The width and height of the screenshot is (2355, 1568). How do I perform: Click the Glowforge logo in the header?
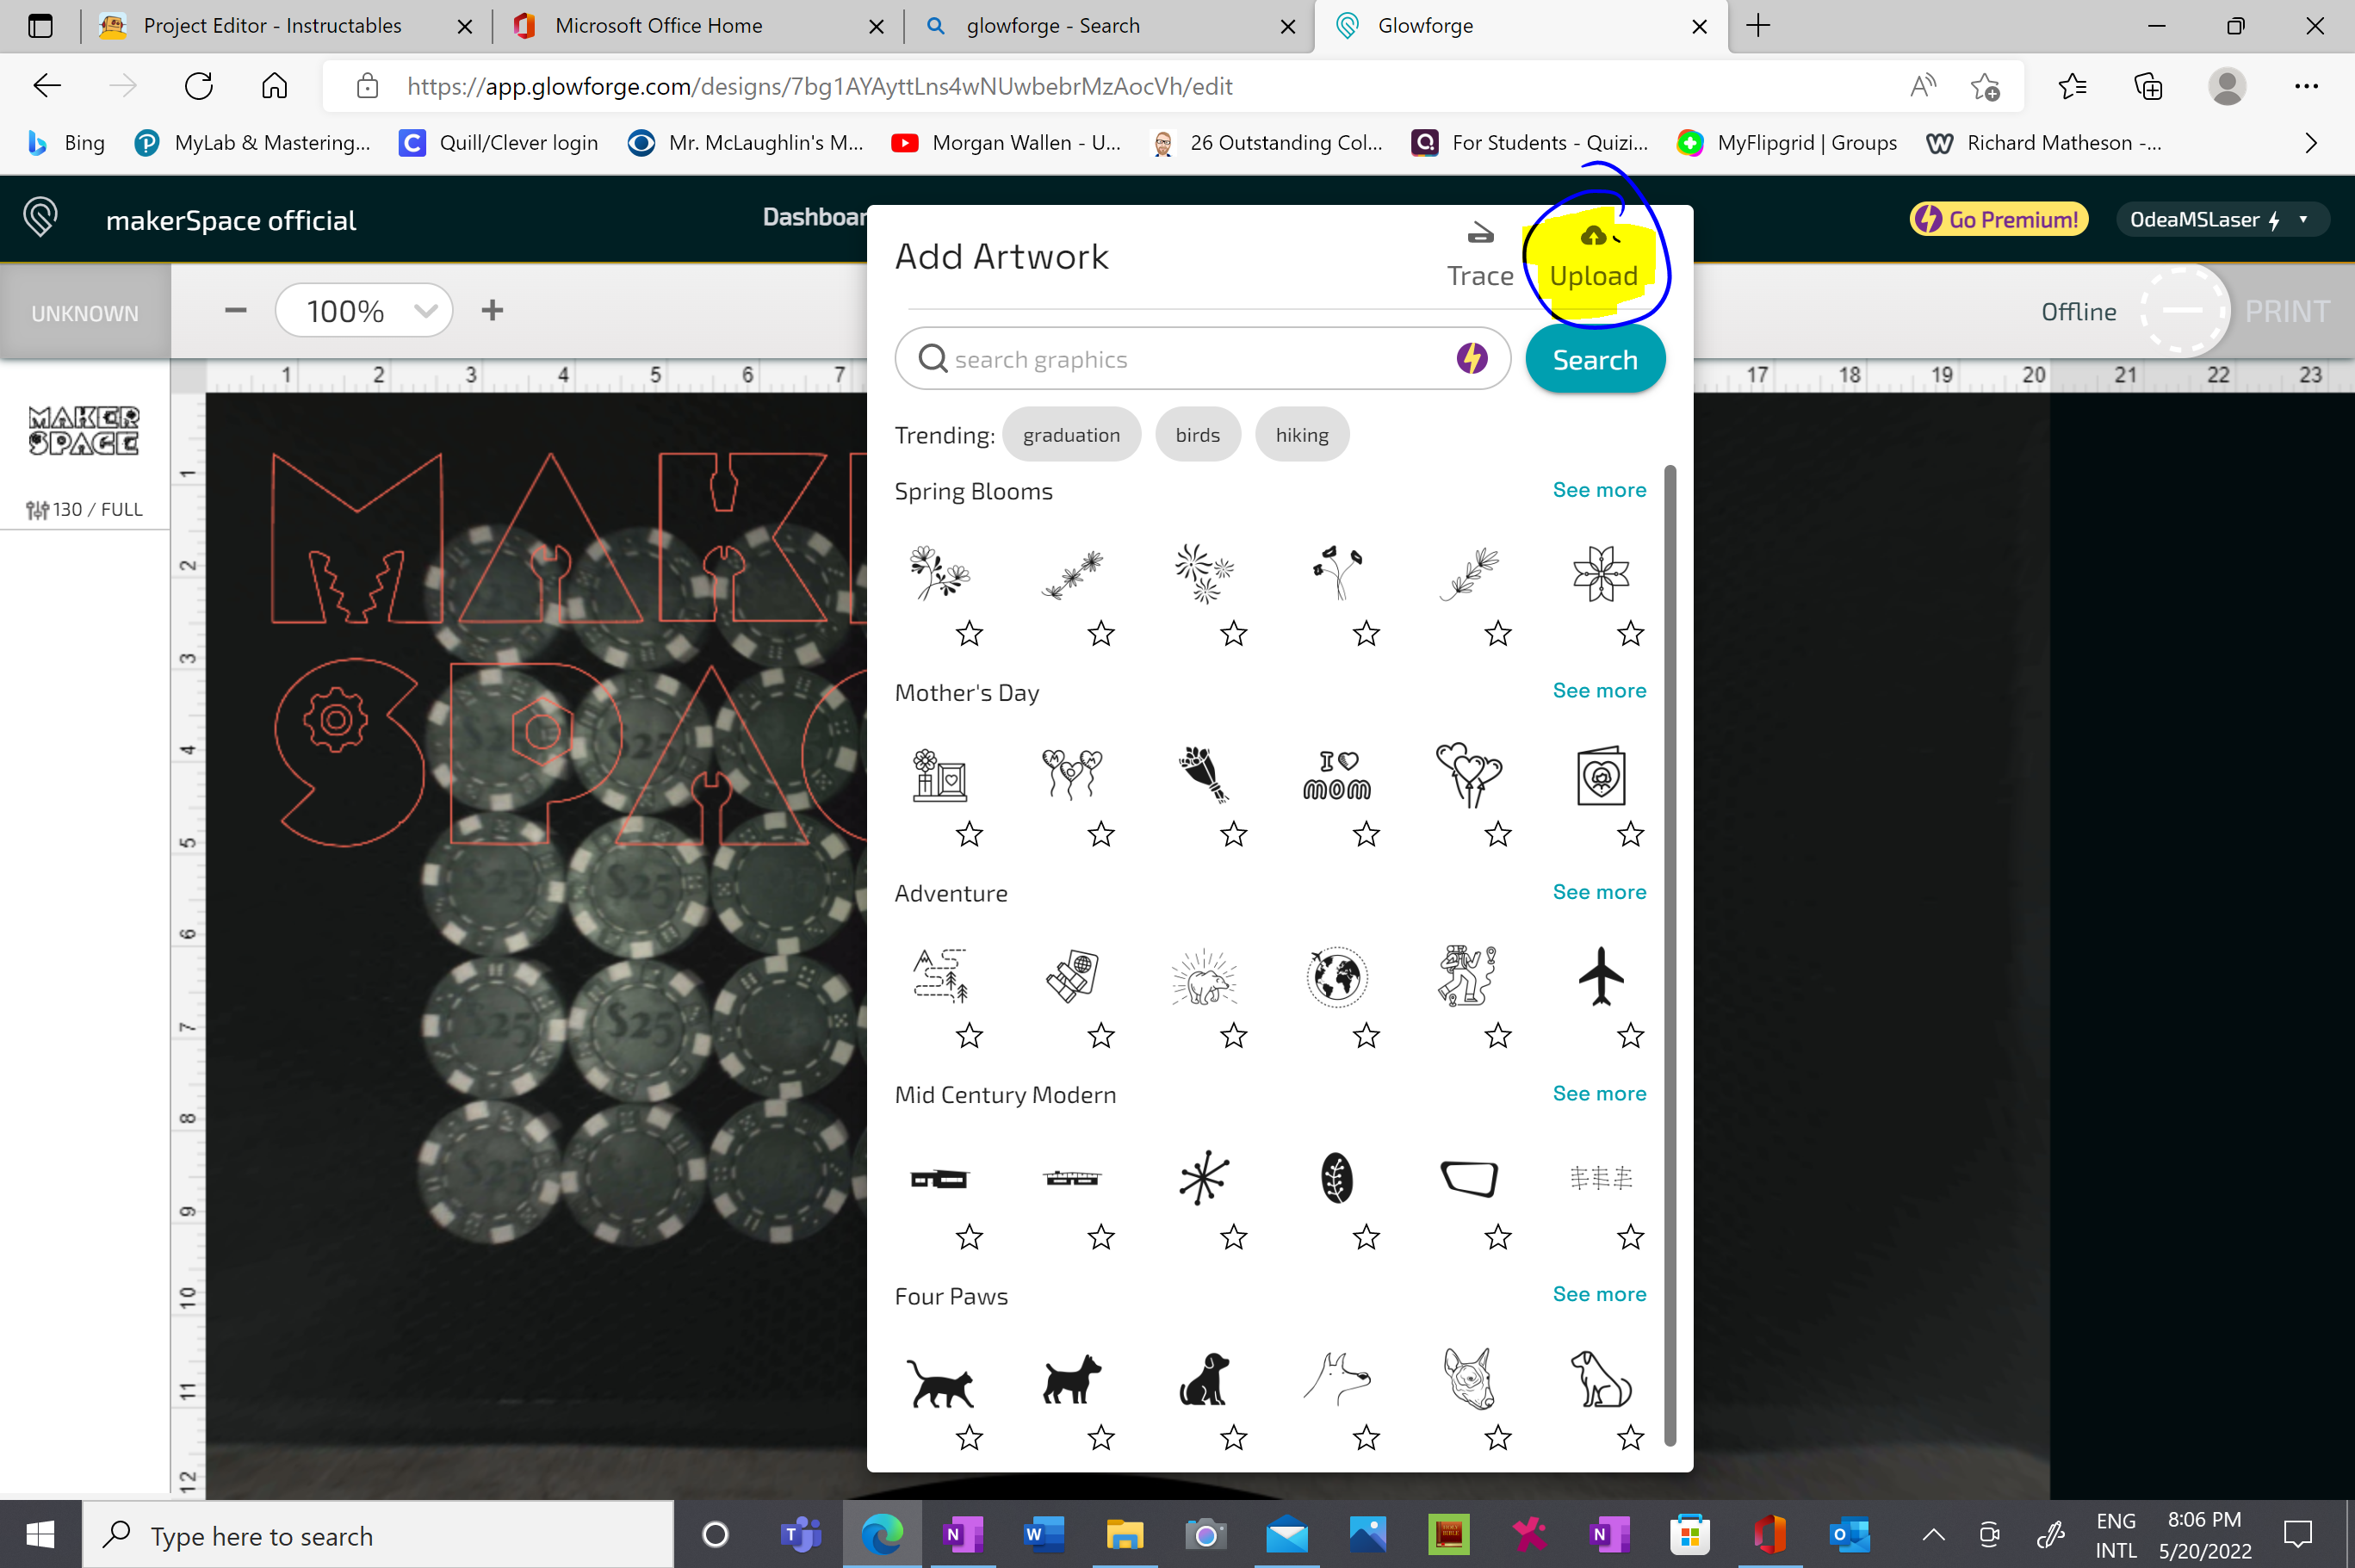click(x=40, y=217)
